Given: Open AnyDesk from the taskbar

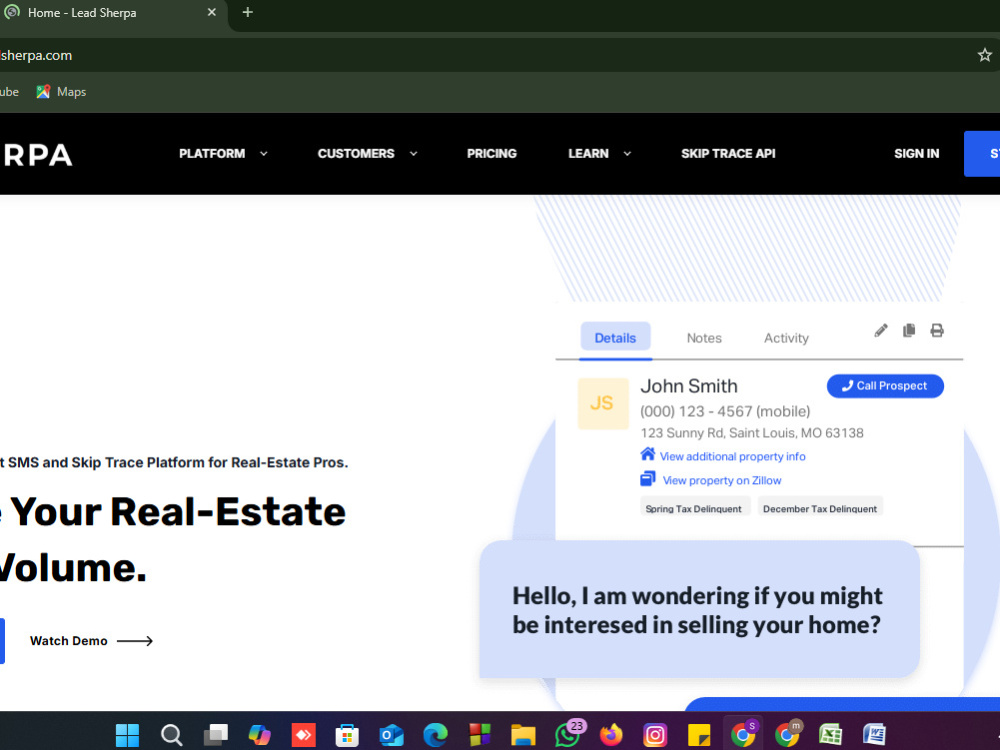Looking at the screenshot, I should 304,735.
